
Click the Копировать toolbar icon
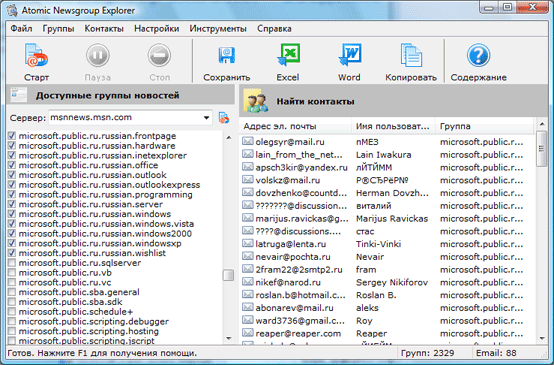click(x=411, y=55)
